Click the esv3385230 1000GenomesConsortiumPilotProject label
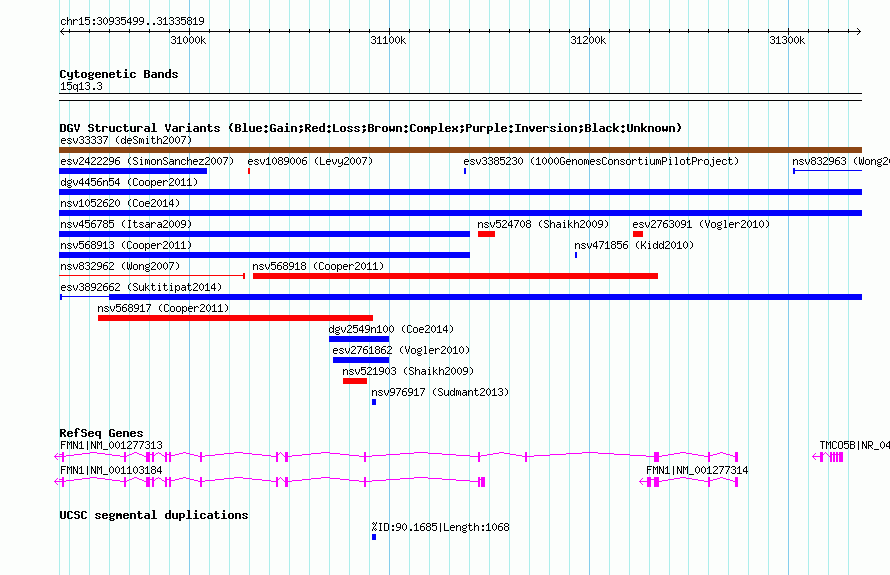This screenshot has width=890, height=575. pyautogui.click(x=601, y=161)
